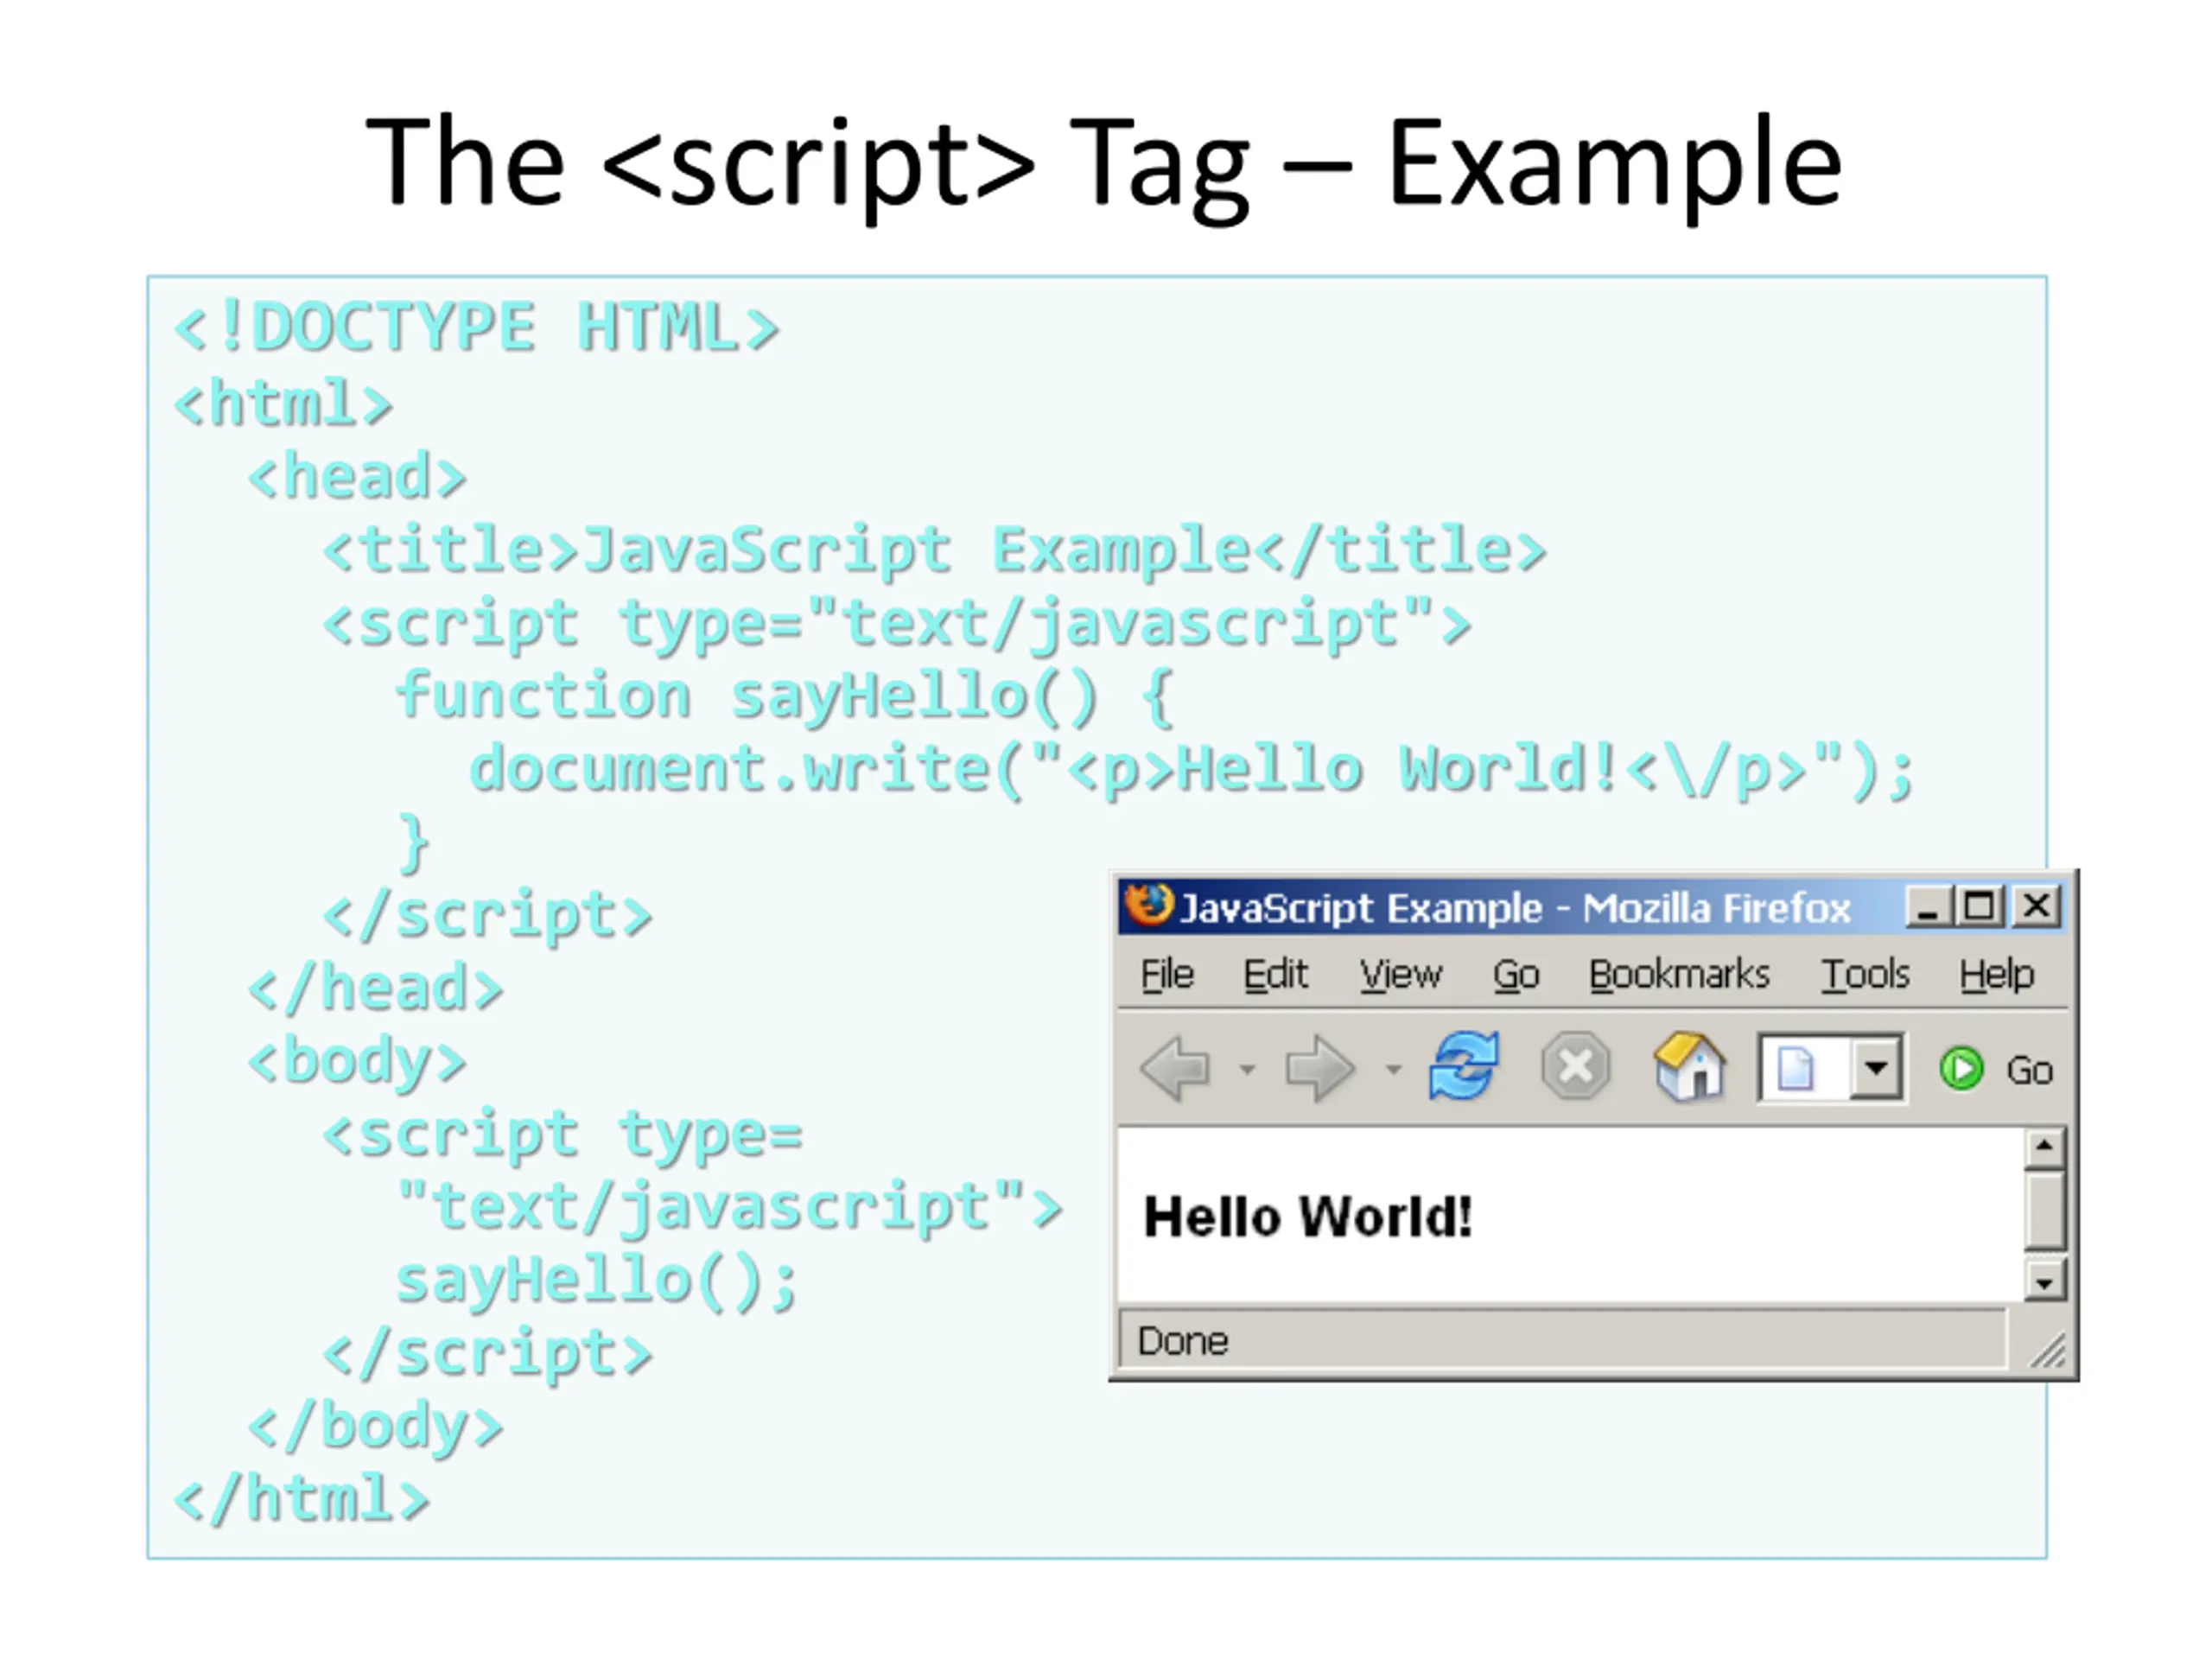Open the Bookmarks menu
This screenshot has width=2212, height=1659.
(x=1679, y=974)
